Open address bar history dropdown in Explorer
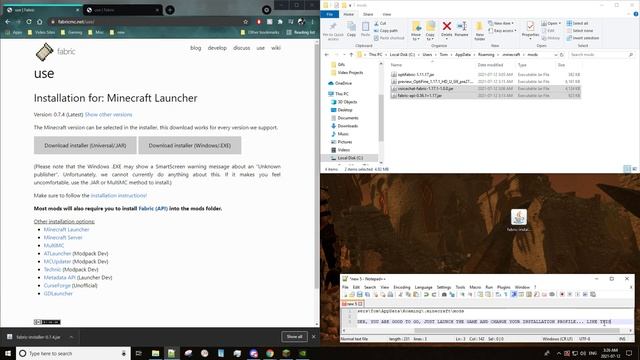Viewport: 640px width, 360px height. pos(556,55)
